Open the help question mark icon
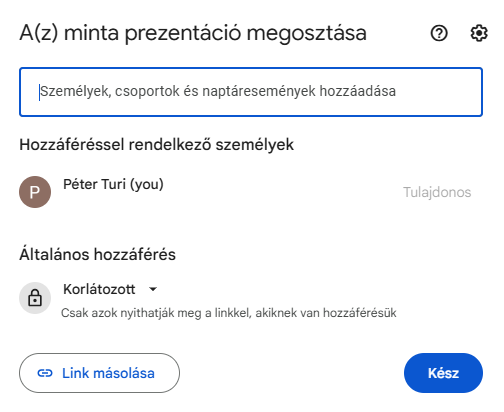The width and height of the screenshot is (504, 412). 439,33
